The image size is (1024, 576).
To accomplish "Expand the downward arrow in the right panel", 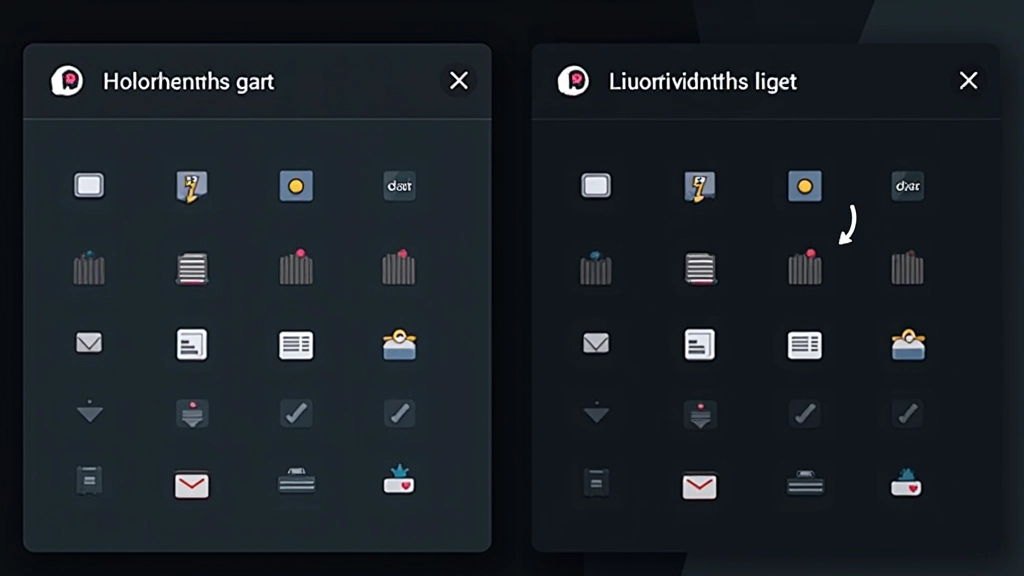I will pos(596,413).
